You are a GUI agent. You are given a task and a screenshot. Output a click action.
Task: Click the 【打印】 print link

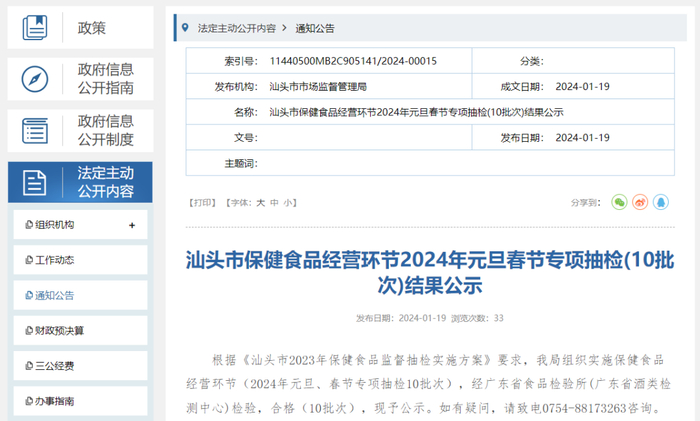(x=202, y=203)
